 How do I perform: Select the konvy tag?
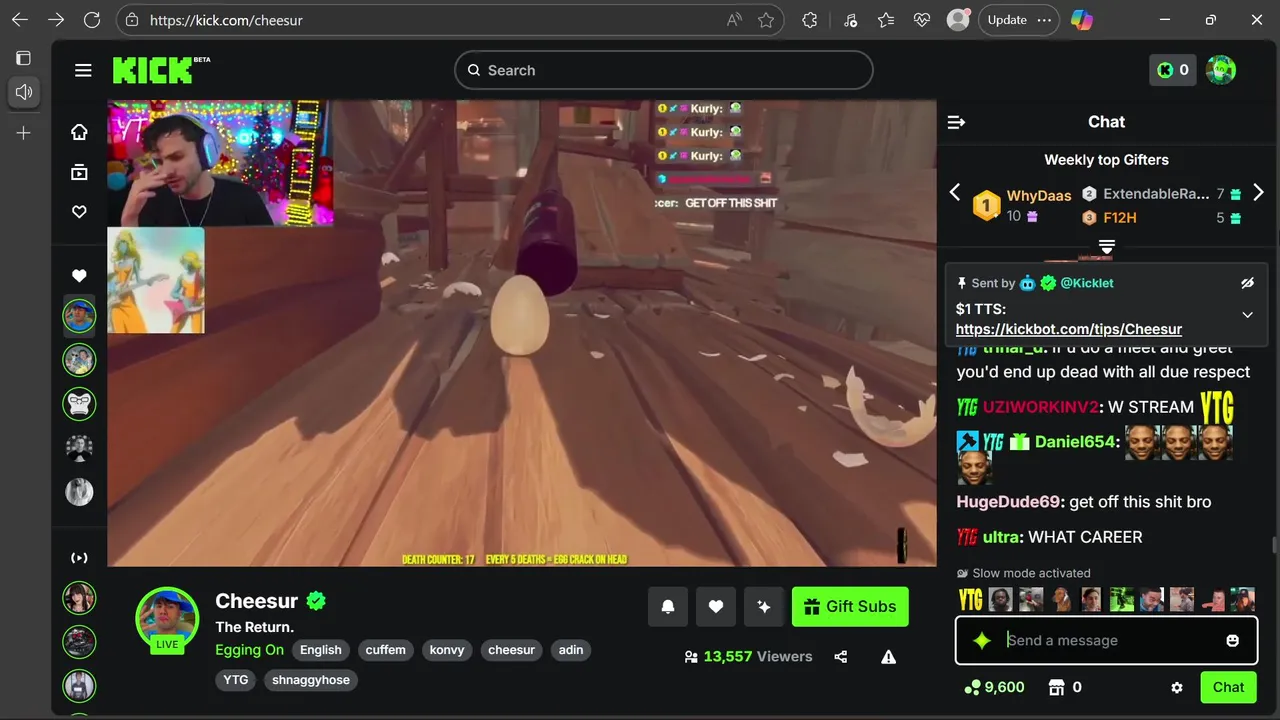point(447,650)
